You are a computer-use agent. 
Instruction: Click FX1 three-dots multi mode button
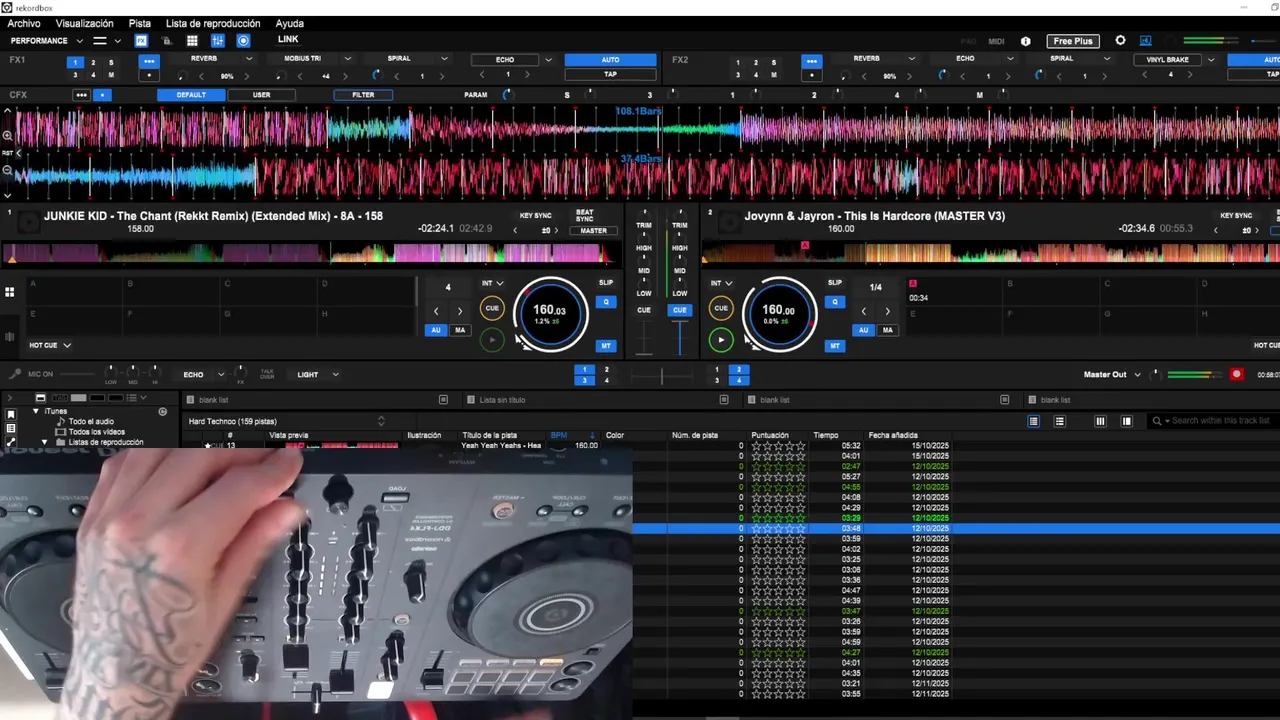[x=149, y=61]
